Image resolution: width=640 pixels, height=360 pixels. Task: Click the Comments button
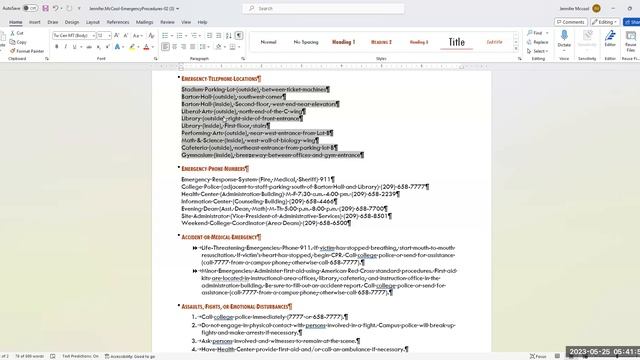[x=571, y=22]
